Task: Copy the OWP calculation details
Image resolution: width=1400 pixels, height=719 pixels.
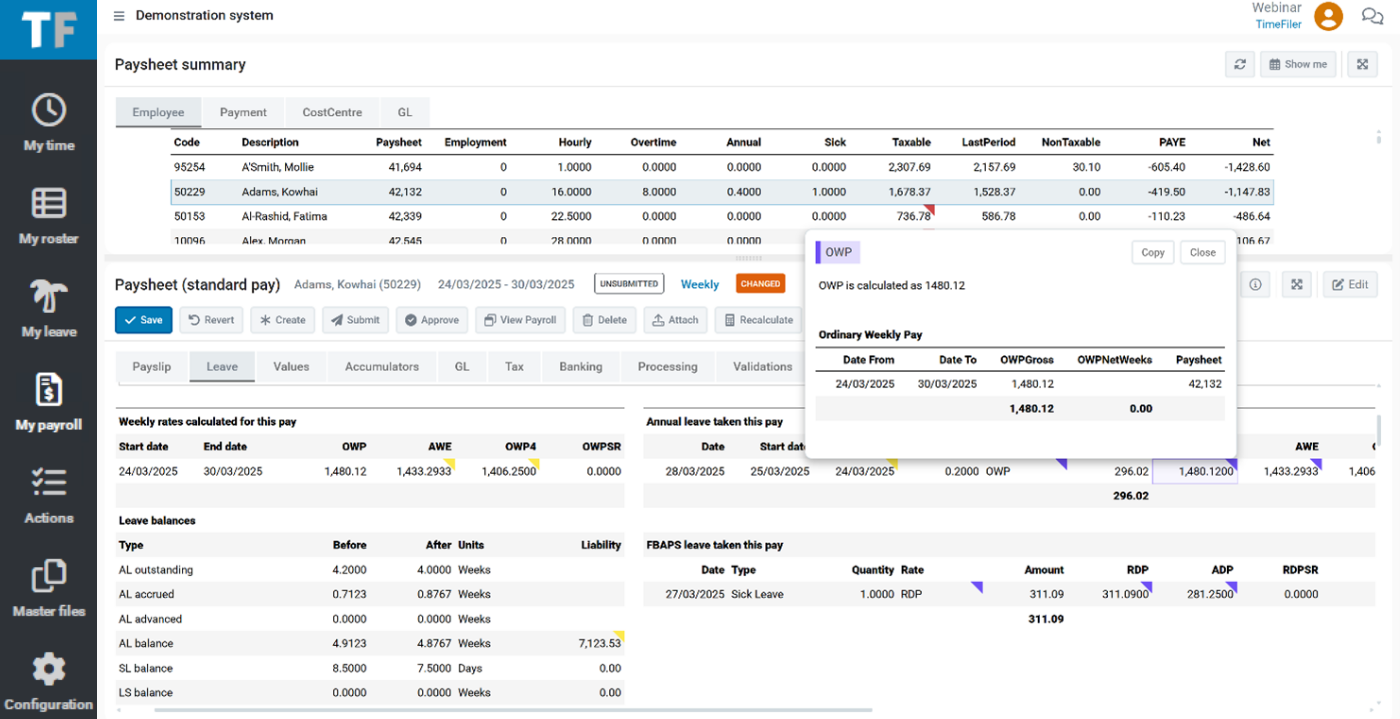Action: coord(1152,253)
